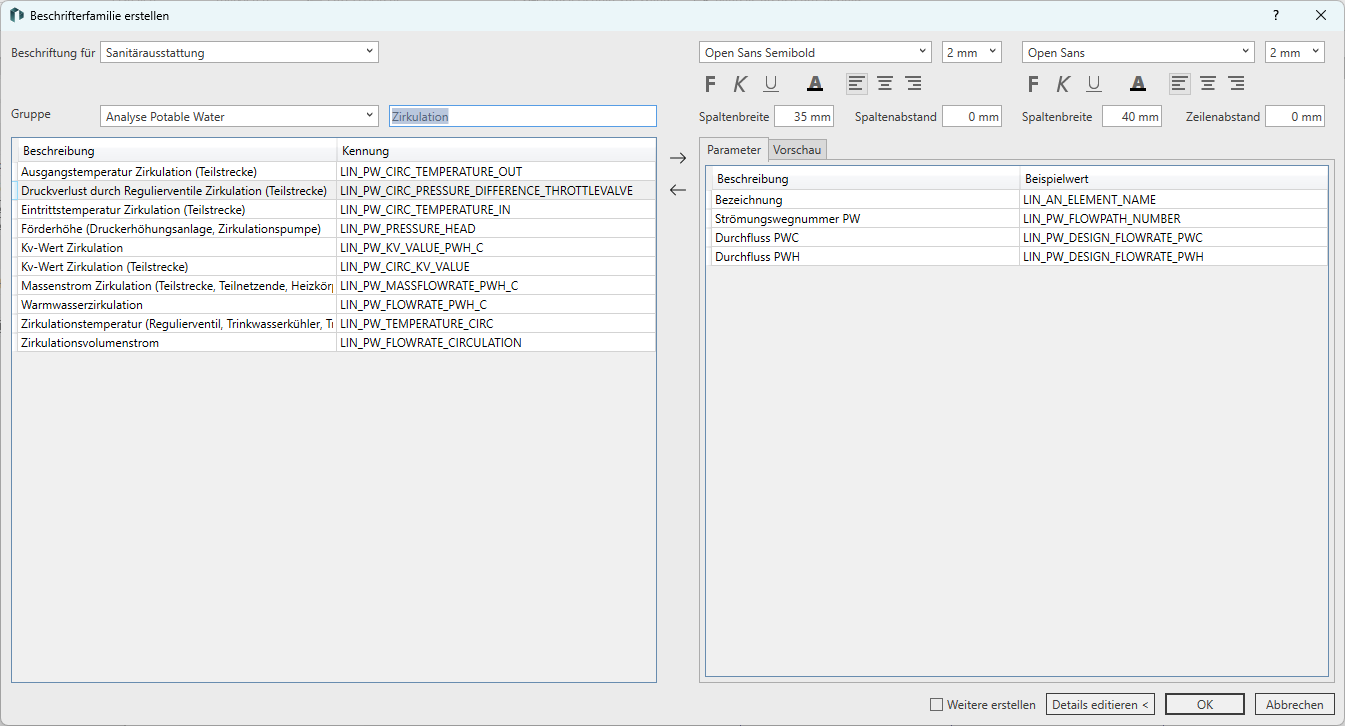Click left arrow to remove parameter
Screen dimensions: 1345x726
(x=678, y=190)
